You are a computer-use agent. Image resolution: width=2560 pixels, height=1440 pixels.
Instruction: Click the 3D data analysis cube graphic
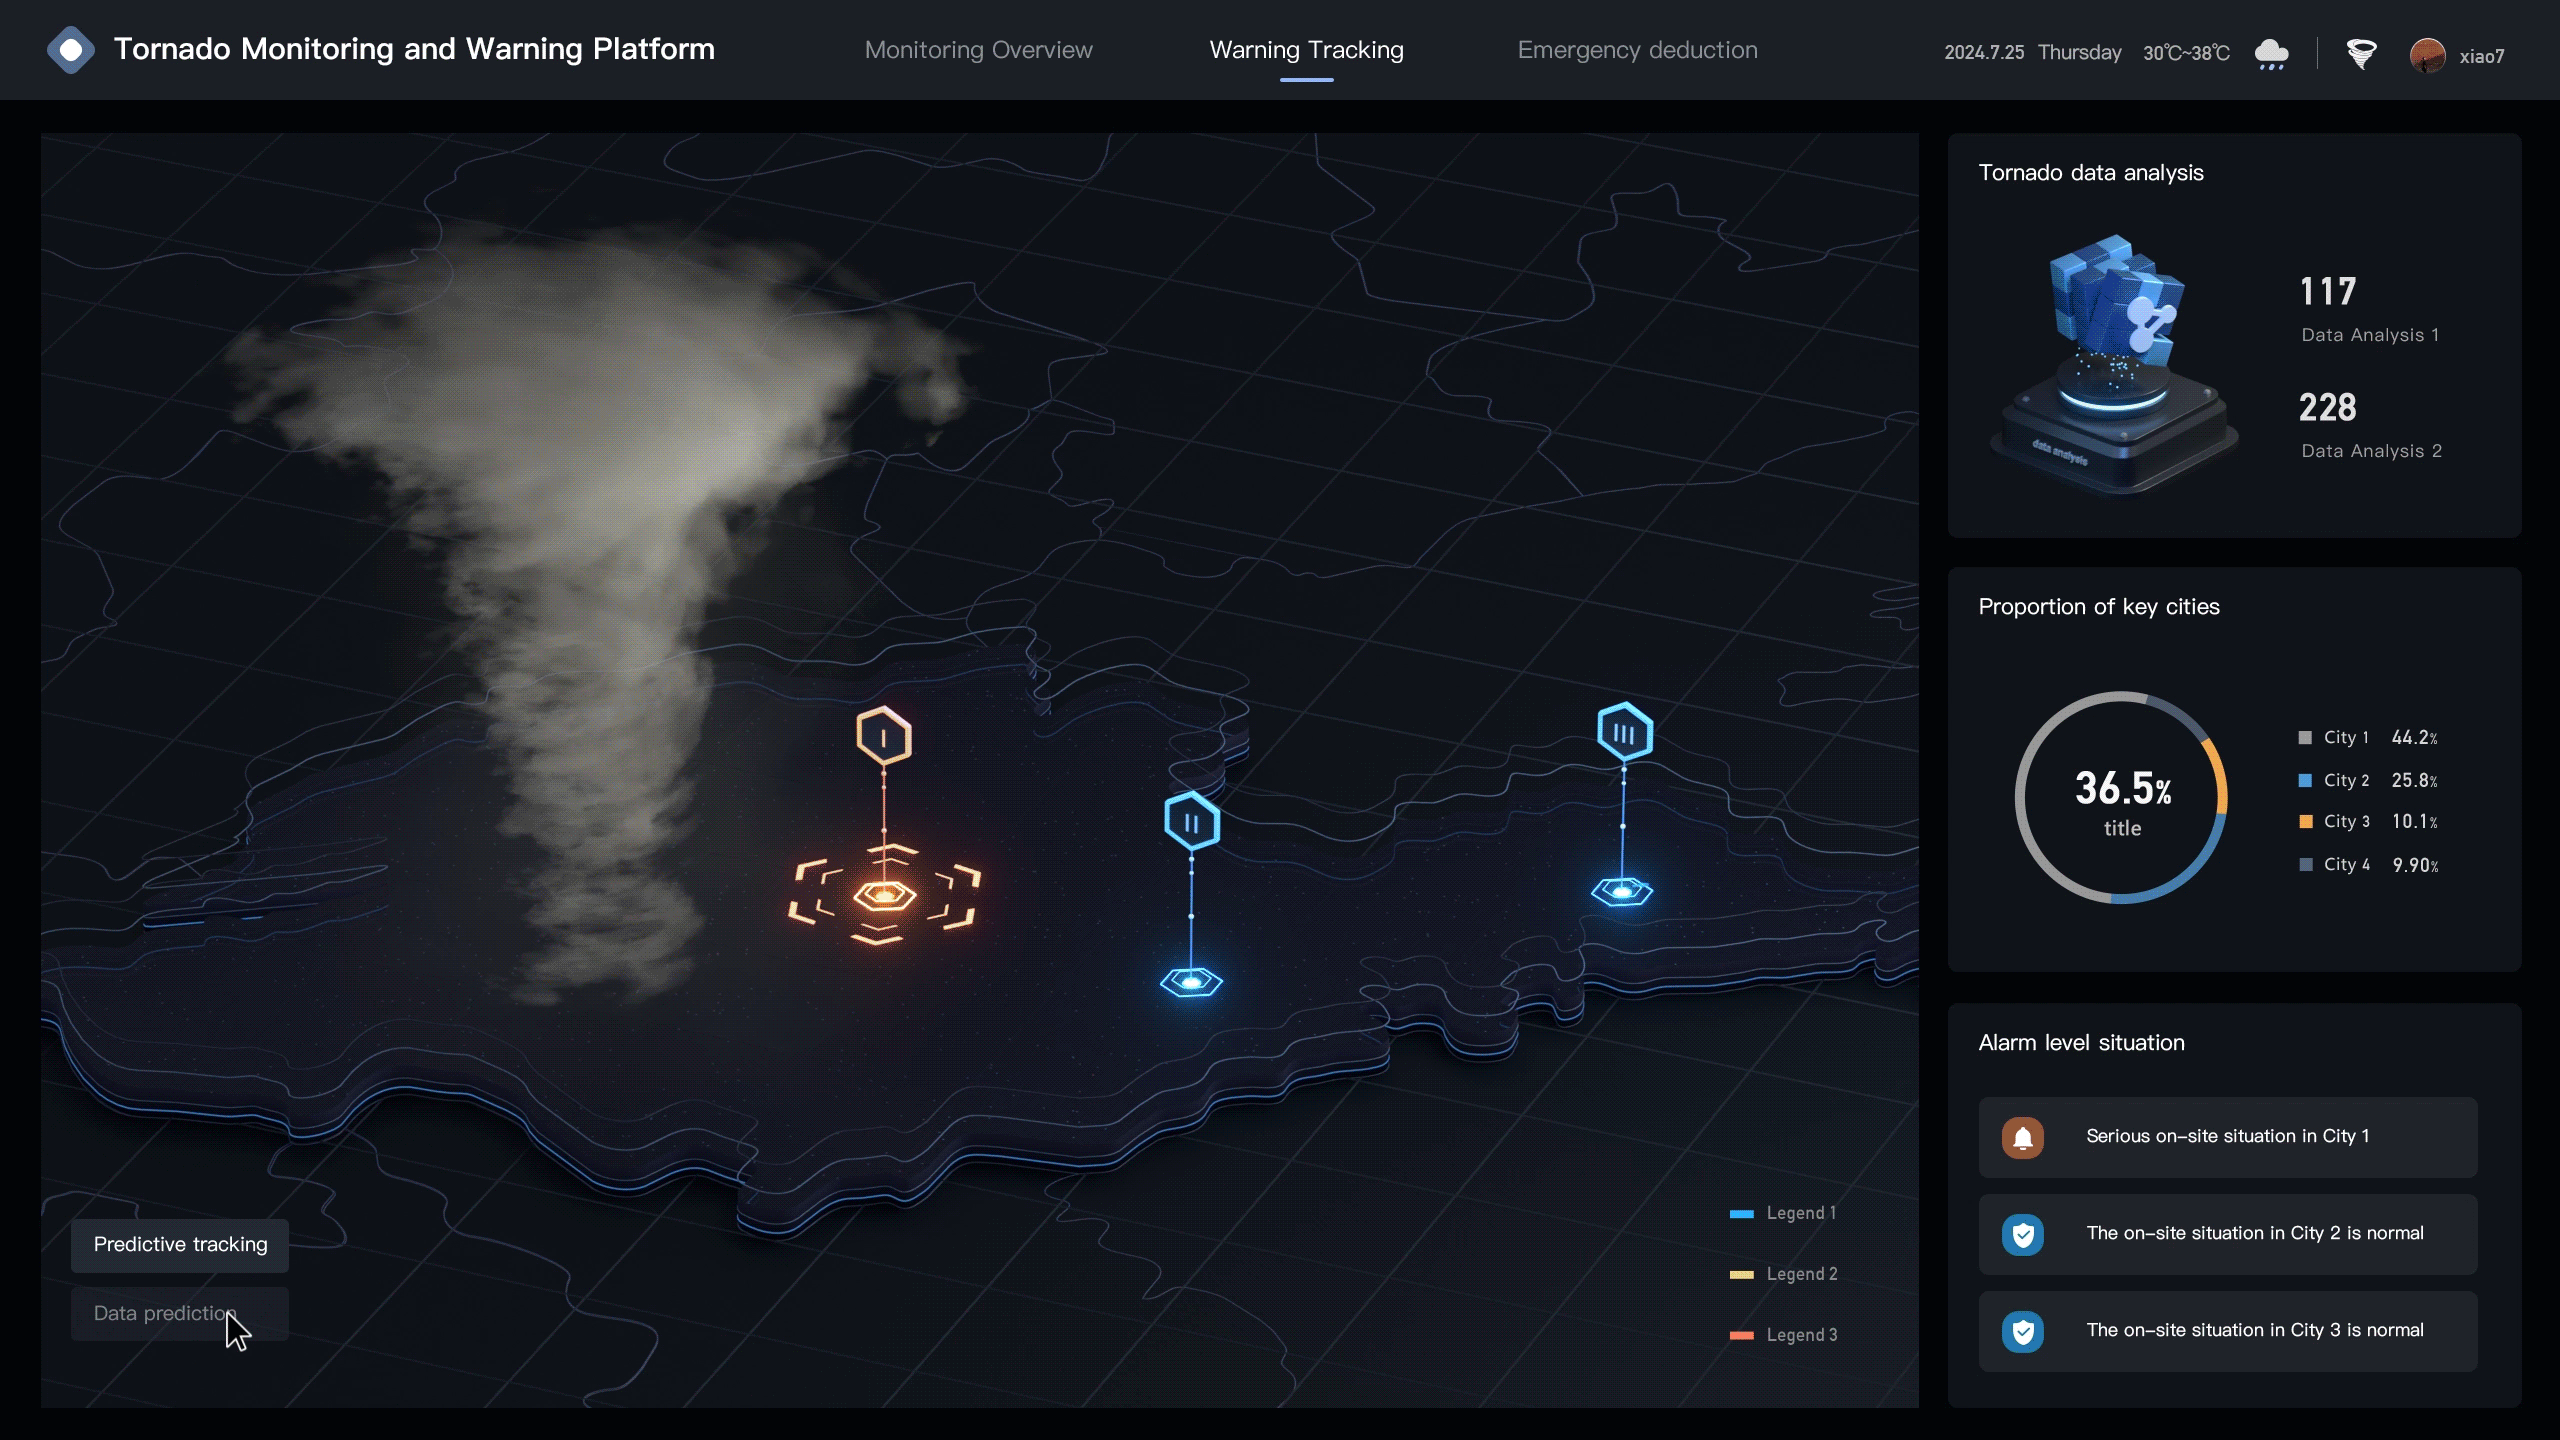[x=2115, y=365]
